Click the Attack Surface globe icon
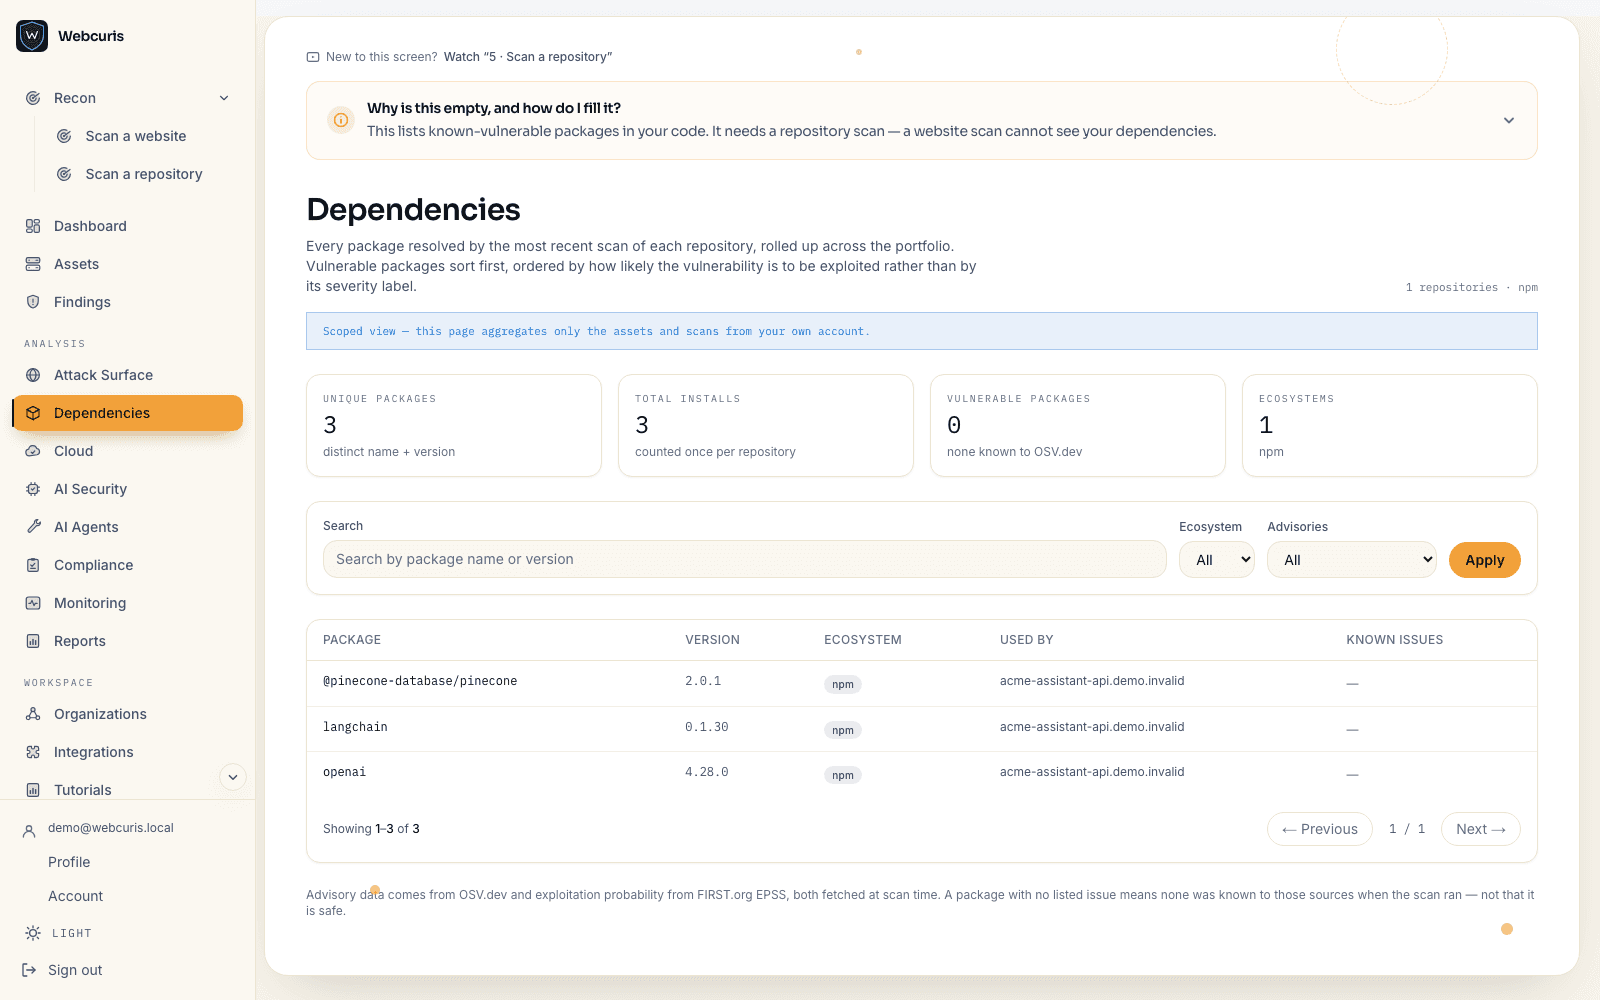 click(33, 375)
